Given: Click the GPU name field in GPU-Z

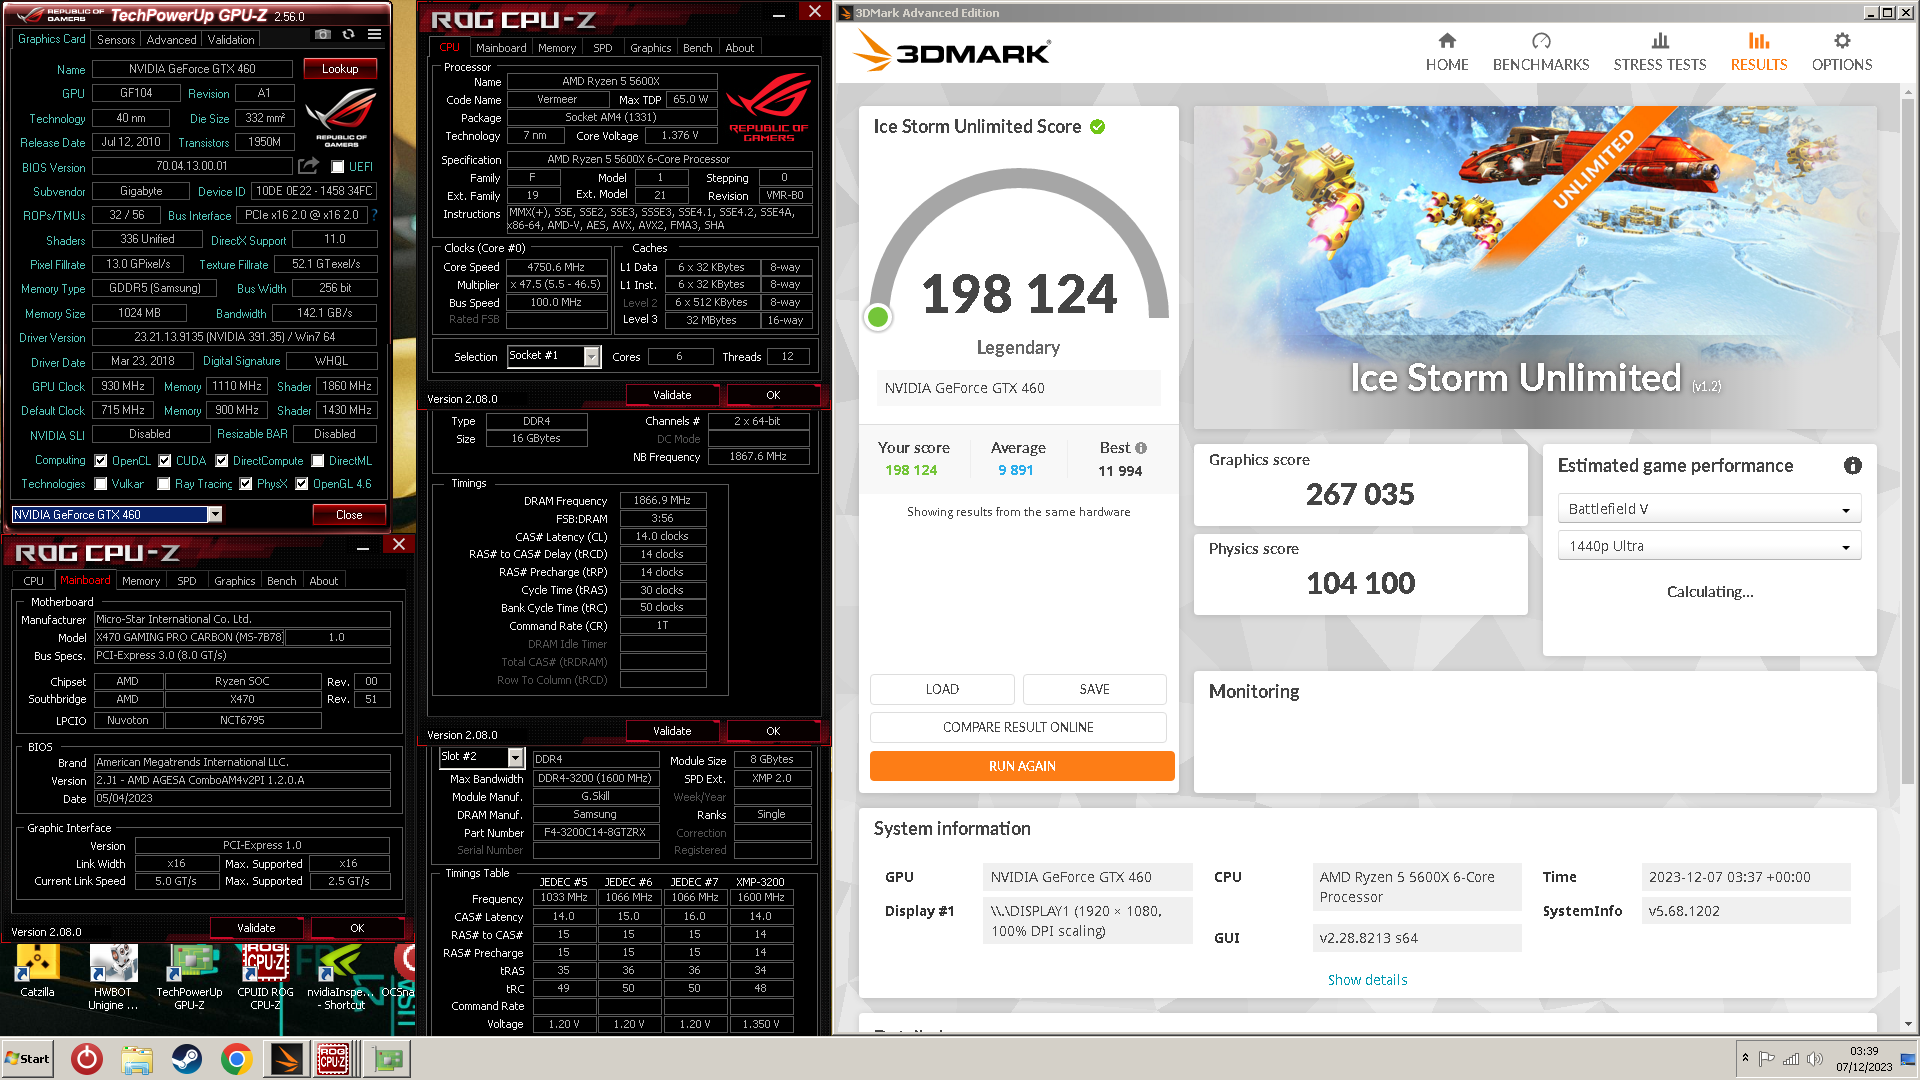Looking at the screenshot, I should click(192, 69).
